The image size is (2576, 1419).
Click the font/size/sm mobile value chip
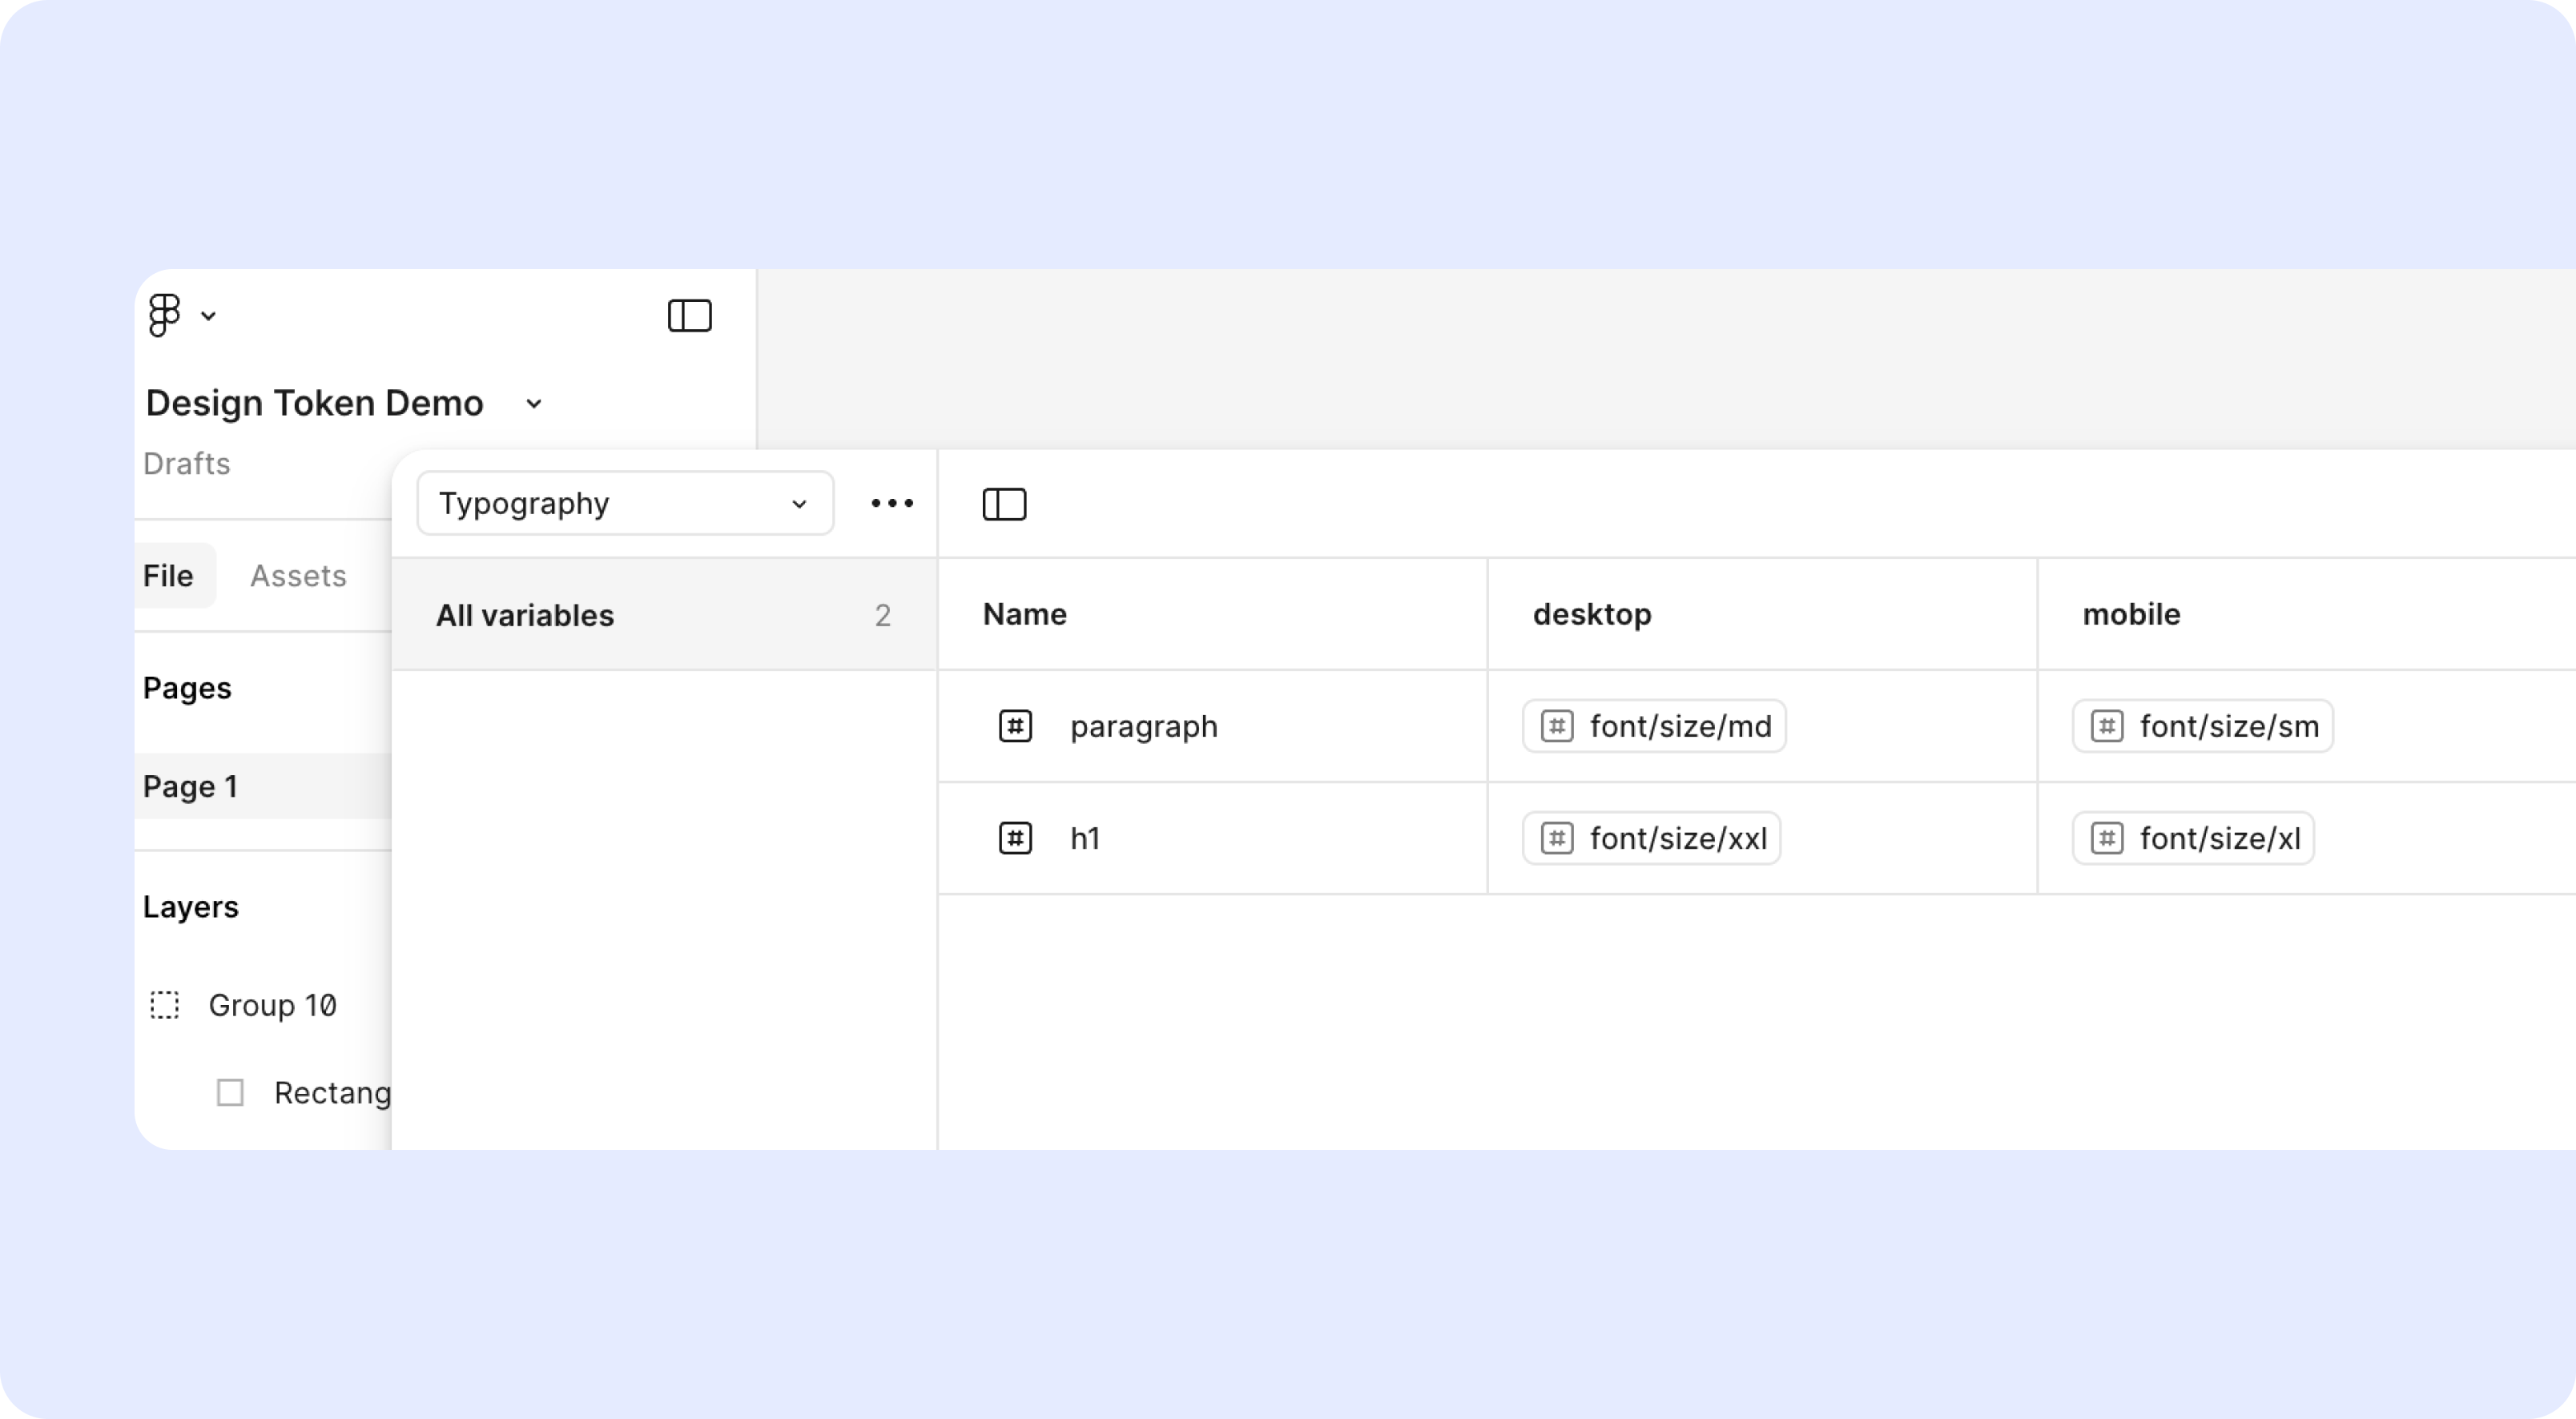(x=2203, y=726)
